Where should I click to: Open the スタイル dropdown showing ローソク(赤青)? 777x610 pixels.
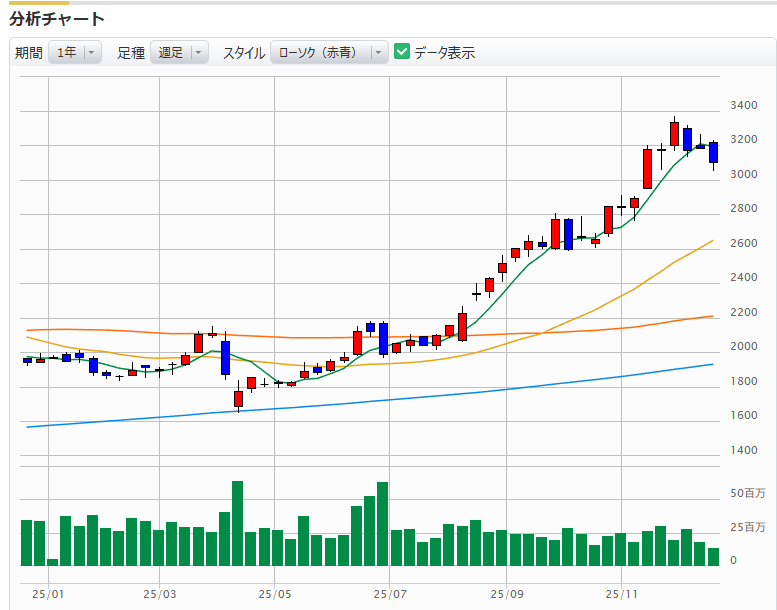coord(329,53)
